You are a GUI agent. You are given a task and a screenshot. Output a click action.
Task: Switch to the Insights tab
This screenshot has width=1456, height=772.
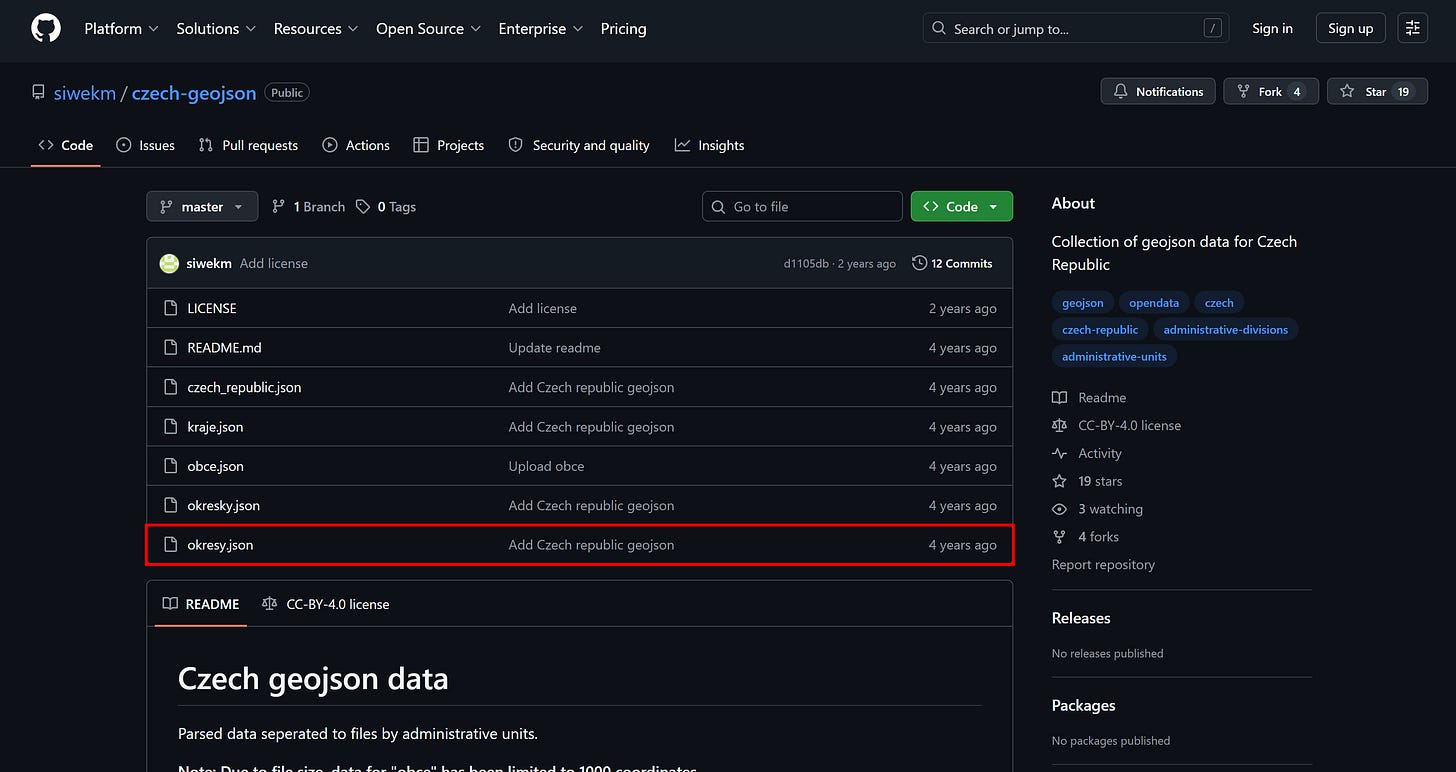[710, 145]
